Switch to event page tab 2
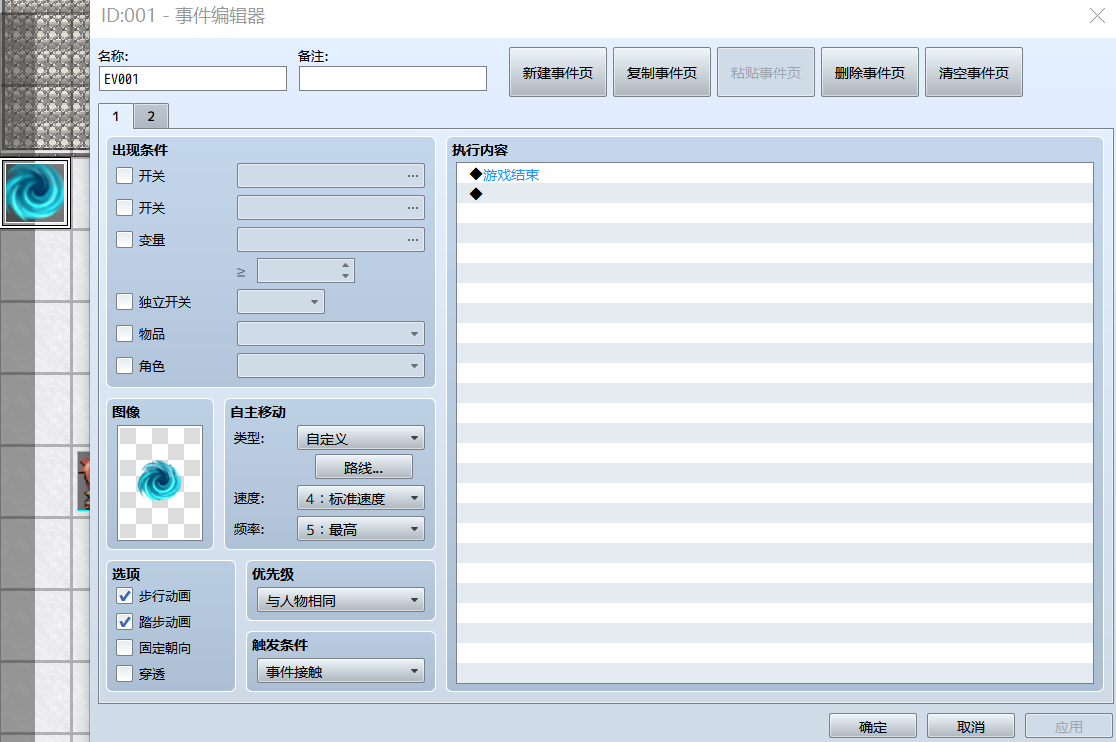 (151, 116)
